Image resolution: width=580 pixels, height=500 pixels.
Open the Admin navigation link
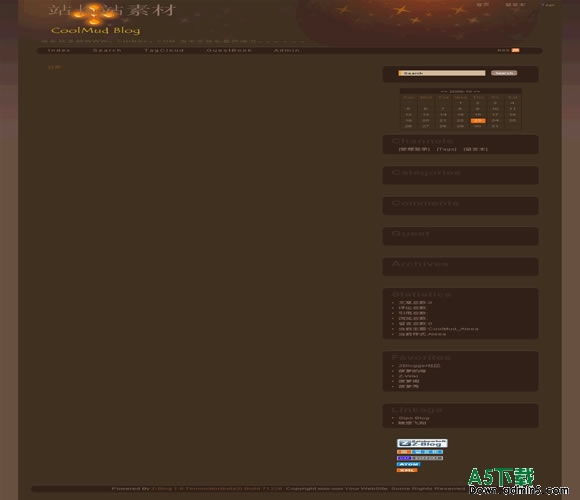(287, 50)
